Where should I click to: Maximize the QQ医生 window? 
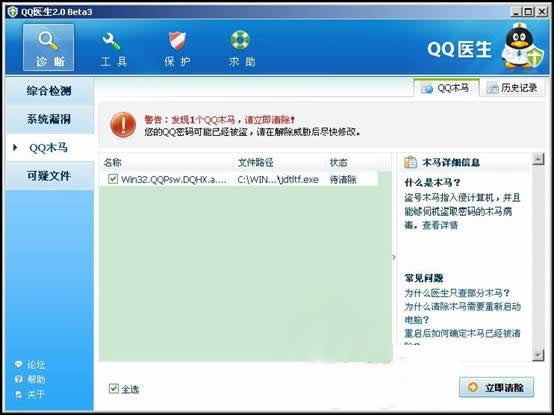(x=529, y=12)
